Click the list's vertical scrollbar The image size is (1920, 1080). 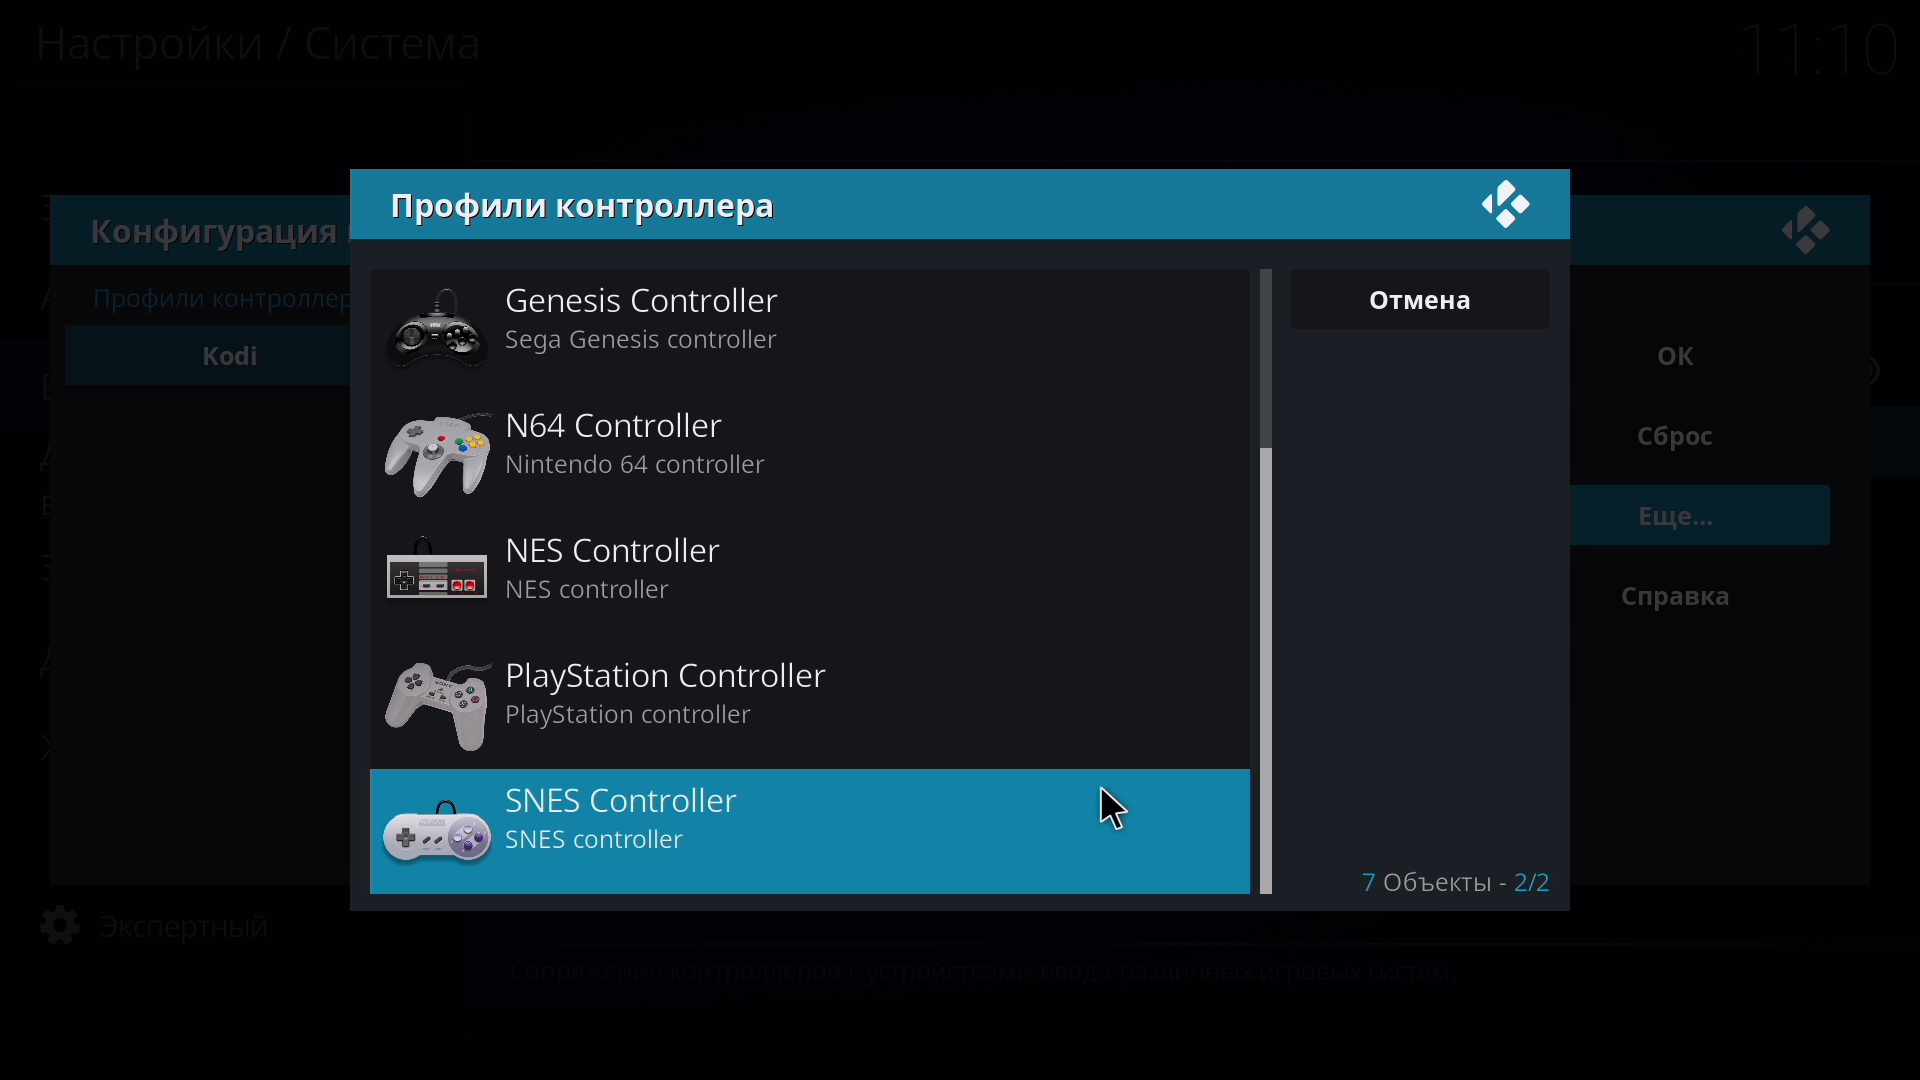click(1265, 670)
